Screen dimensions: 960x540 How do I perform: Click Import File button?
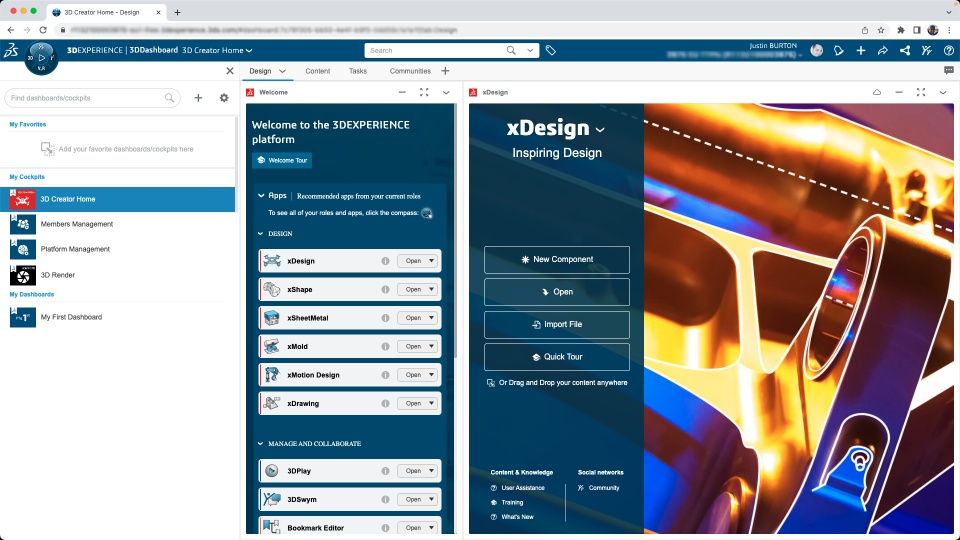[x=557, y=324]
